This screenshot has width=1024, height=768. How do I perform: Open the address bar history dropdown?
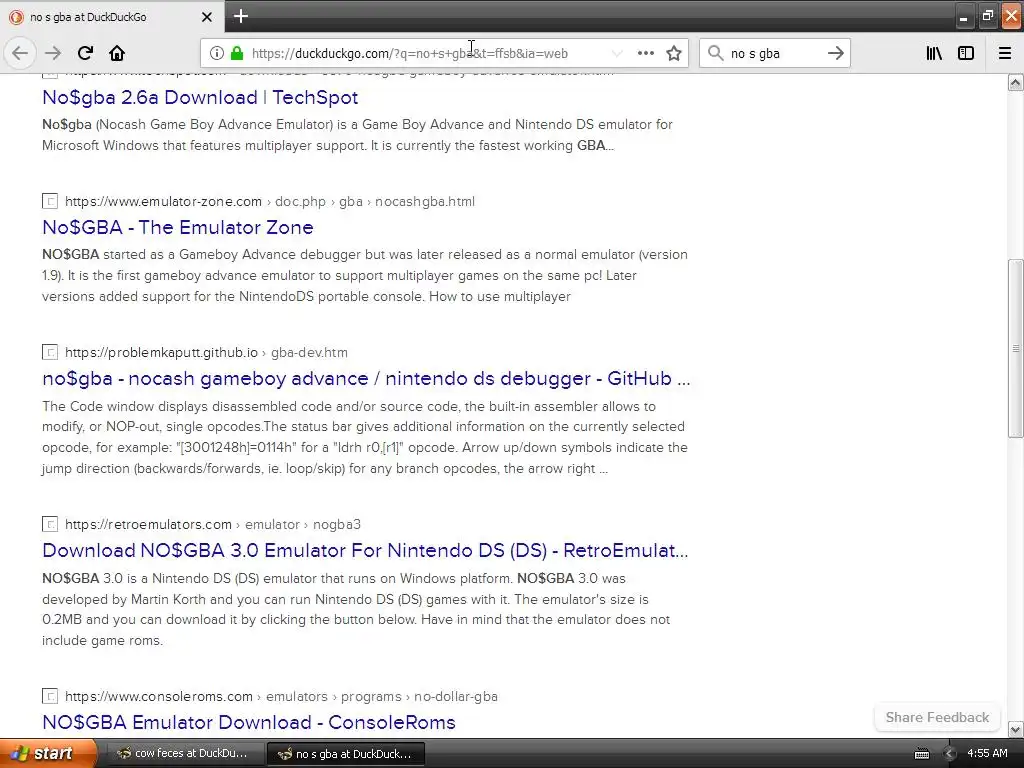(616, 53)
